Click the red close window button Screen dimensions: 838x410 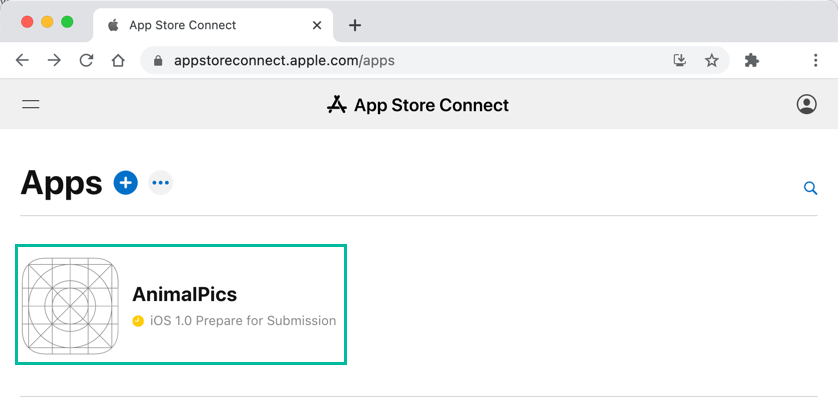pyautogui.click(x=27, y=22)
